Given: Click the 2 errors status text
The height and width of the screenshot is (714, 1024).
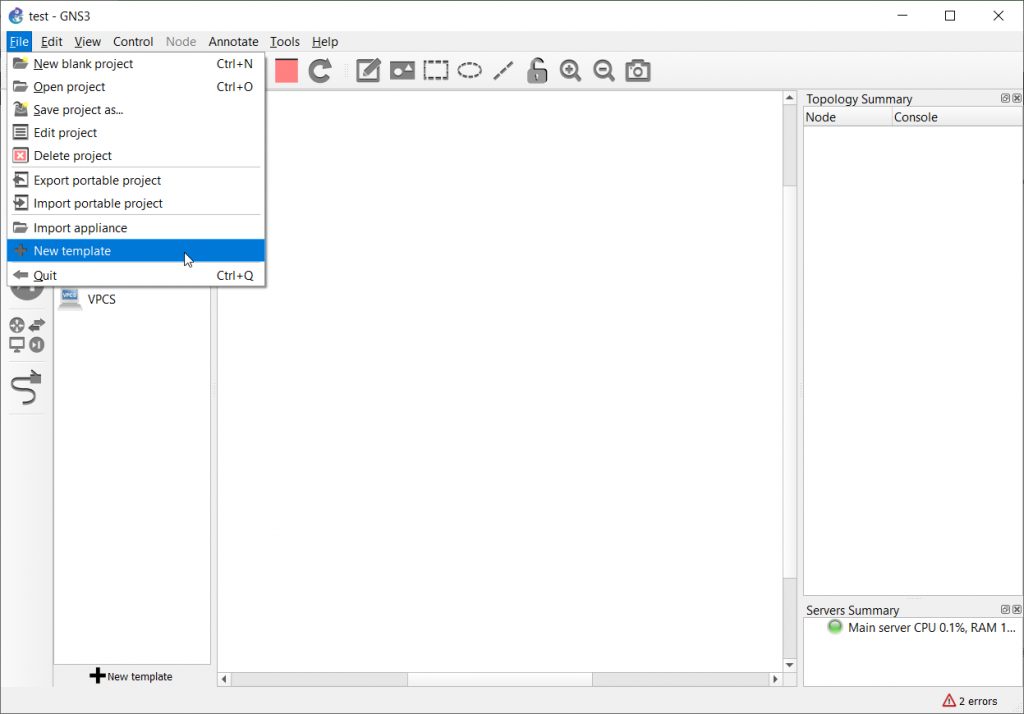Looking at the screenshot, I should (978, 701).
